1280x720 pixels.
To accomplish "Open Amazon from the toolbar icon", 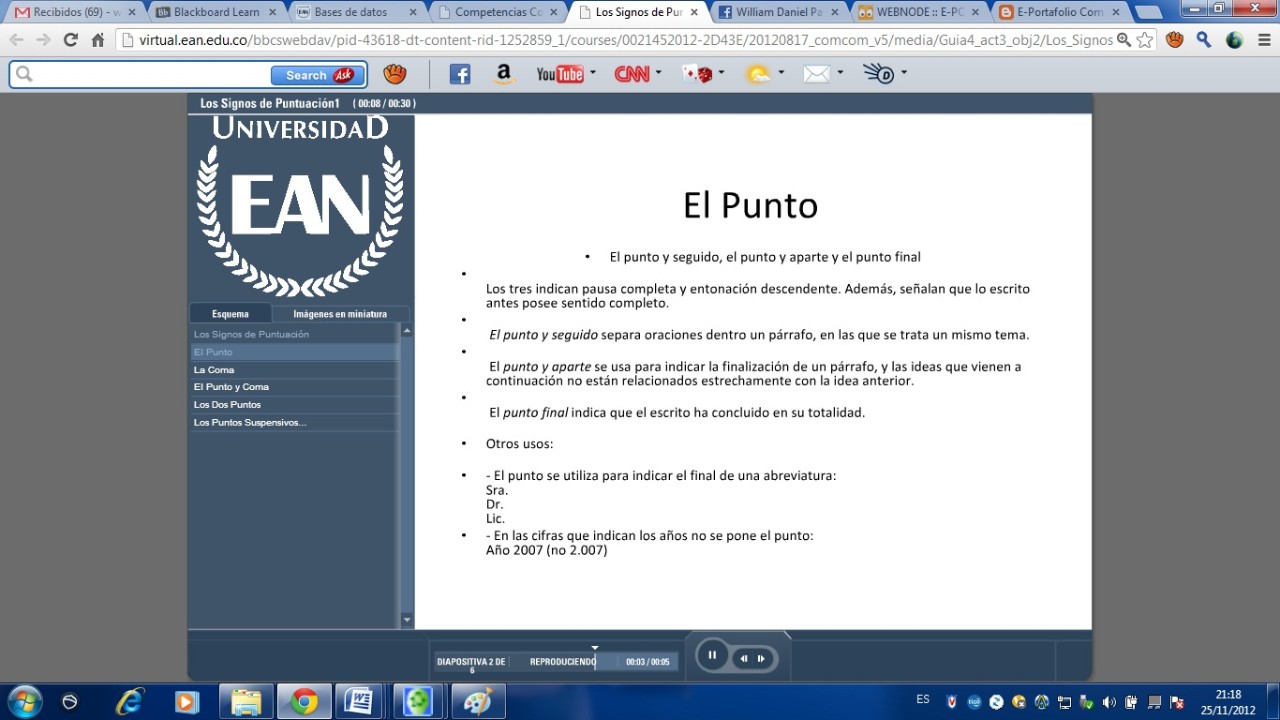I will point(503,75).
